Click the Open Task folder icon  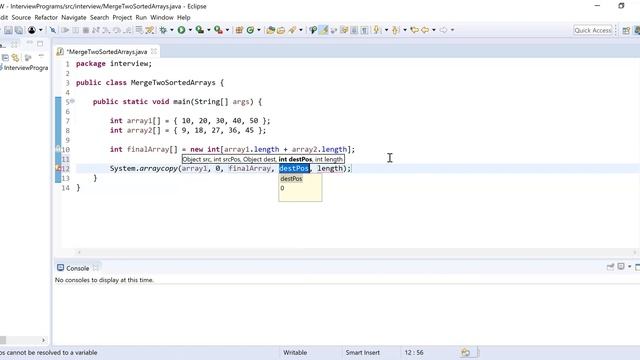[281, 30]
